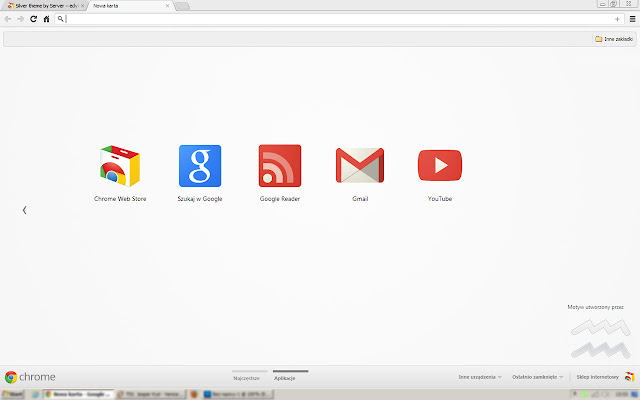
Task: Click the Motyw utworzony przez text
Action: click(x=596, y=307)
